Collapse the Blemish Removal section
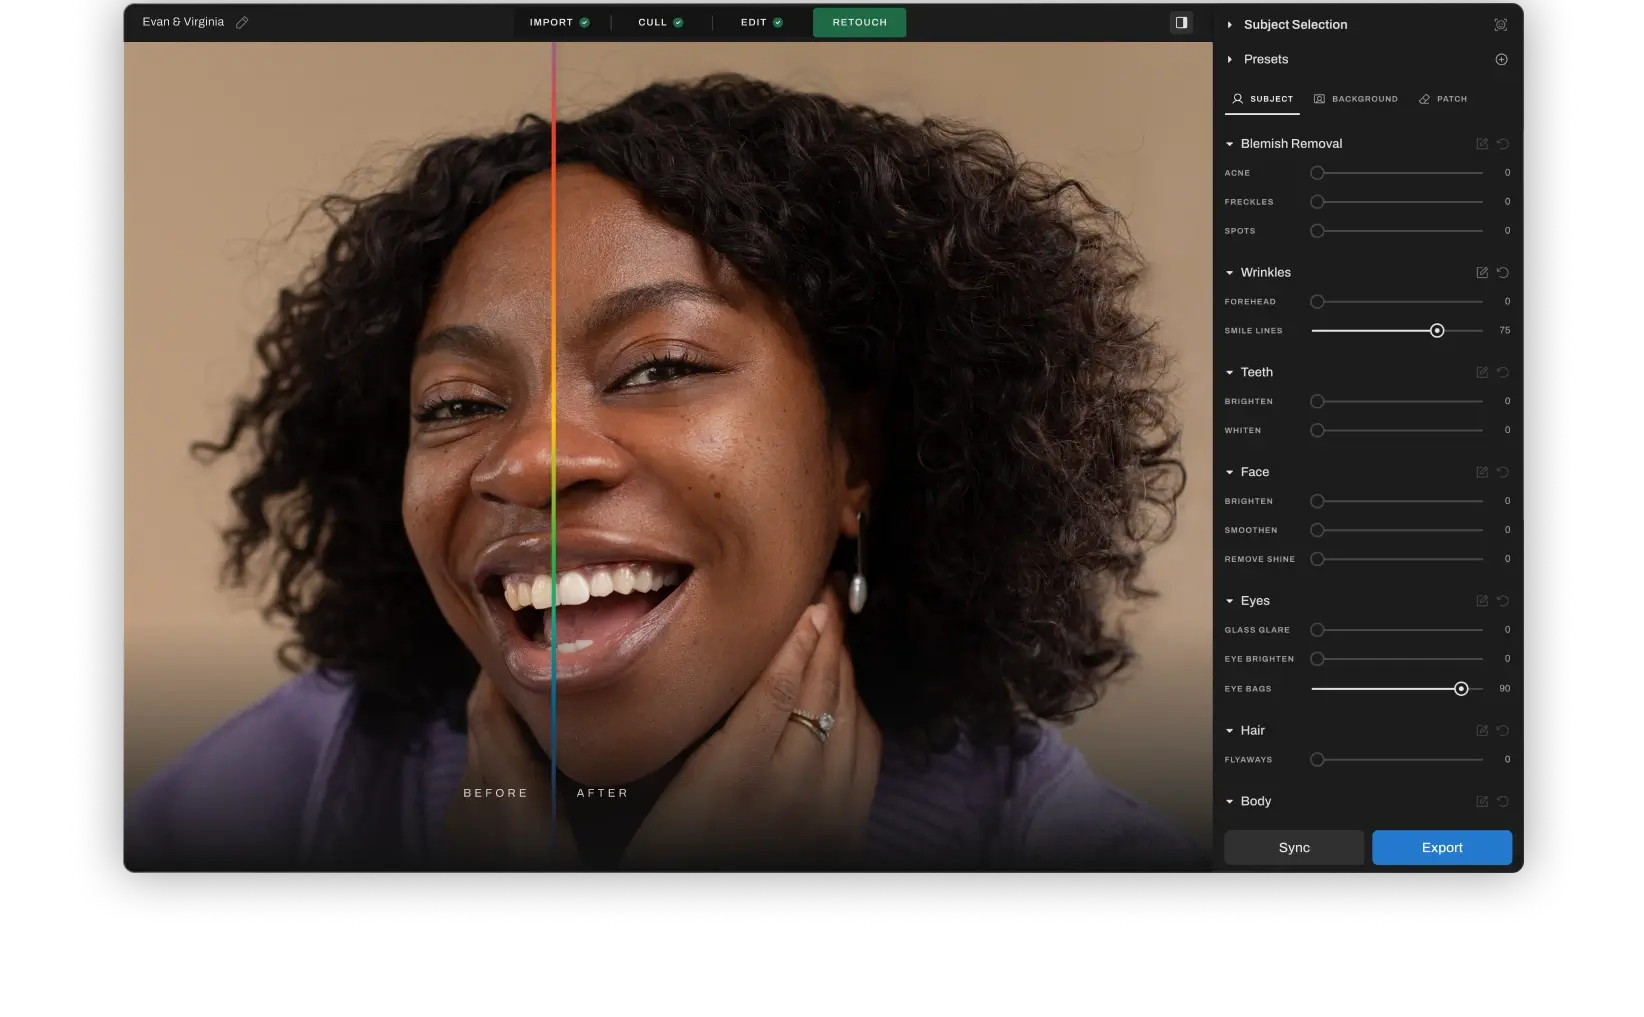Viewport: 1644px width, 1017px height. coord(1230,144)
